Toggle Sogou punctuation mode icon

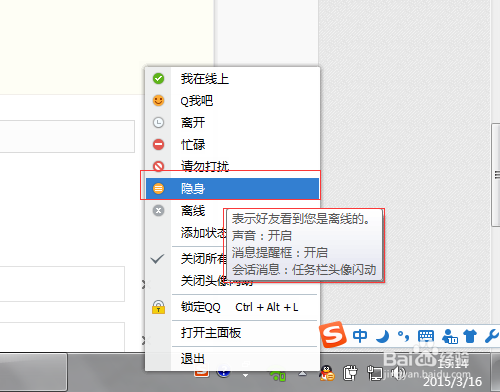(x=404, y=336)
